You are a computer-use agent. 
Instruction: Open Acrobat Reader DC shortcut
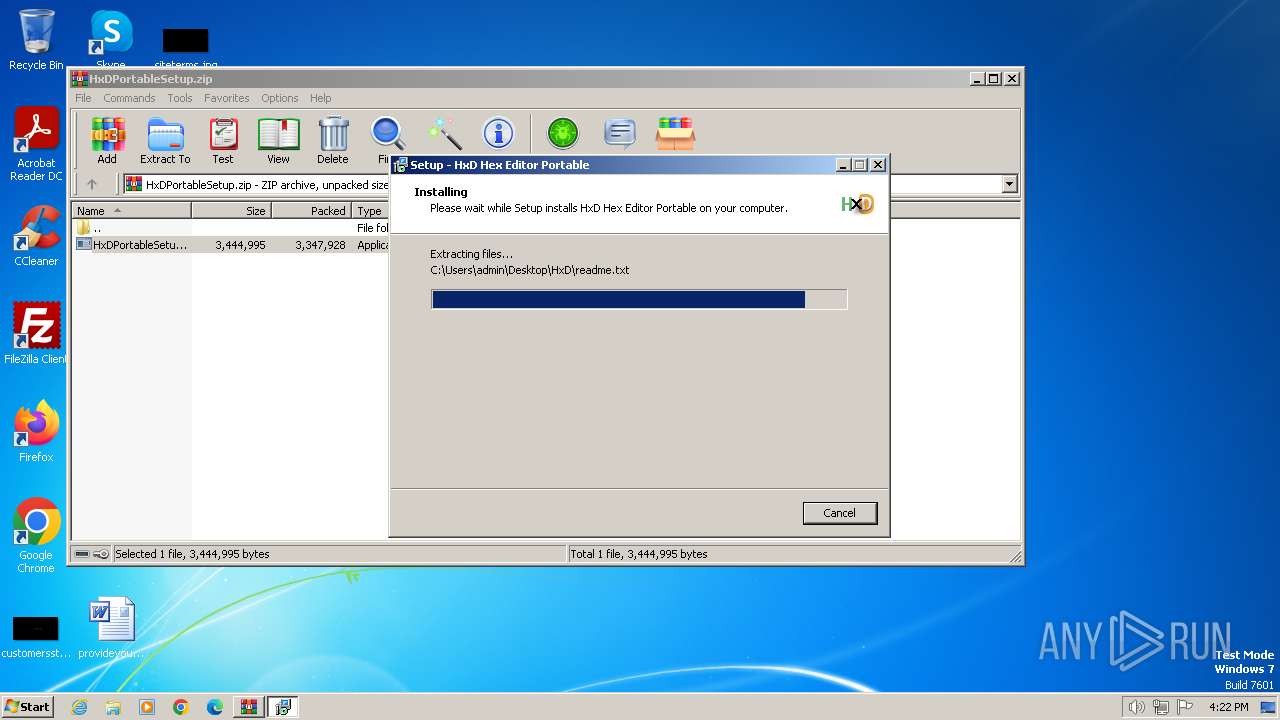(x=36, y=145)
